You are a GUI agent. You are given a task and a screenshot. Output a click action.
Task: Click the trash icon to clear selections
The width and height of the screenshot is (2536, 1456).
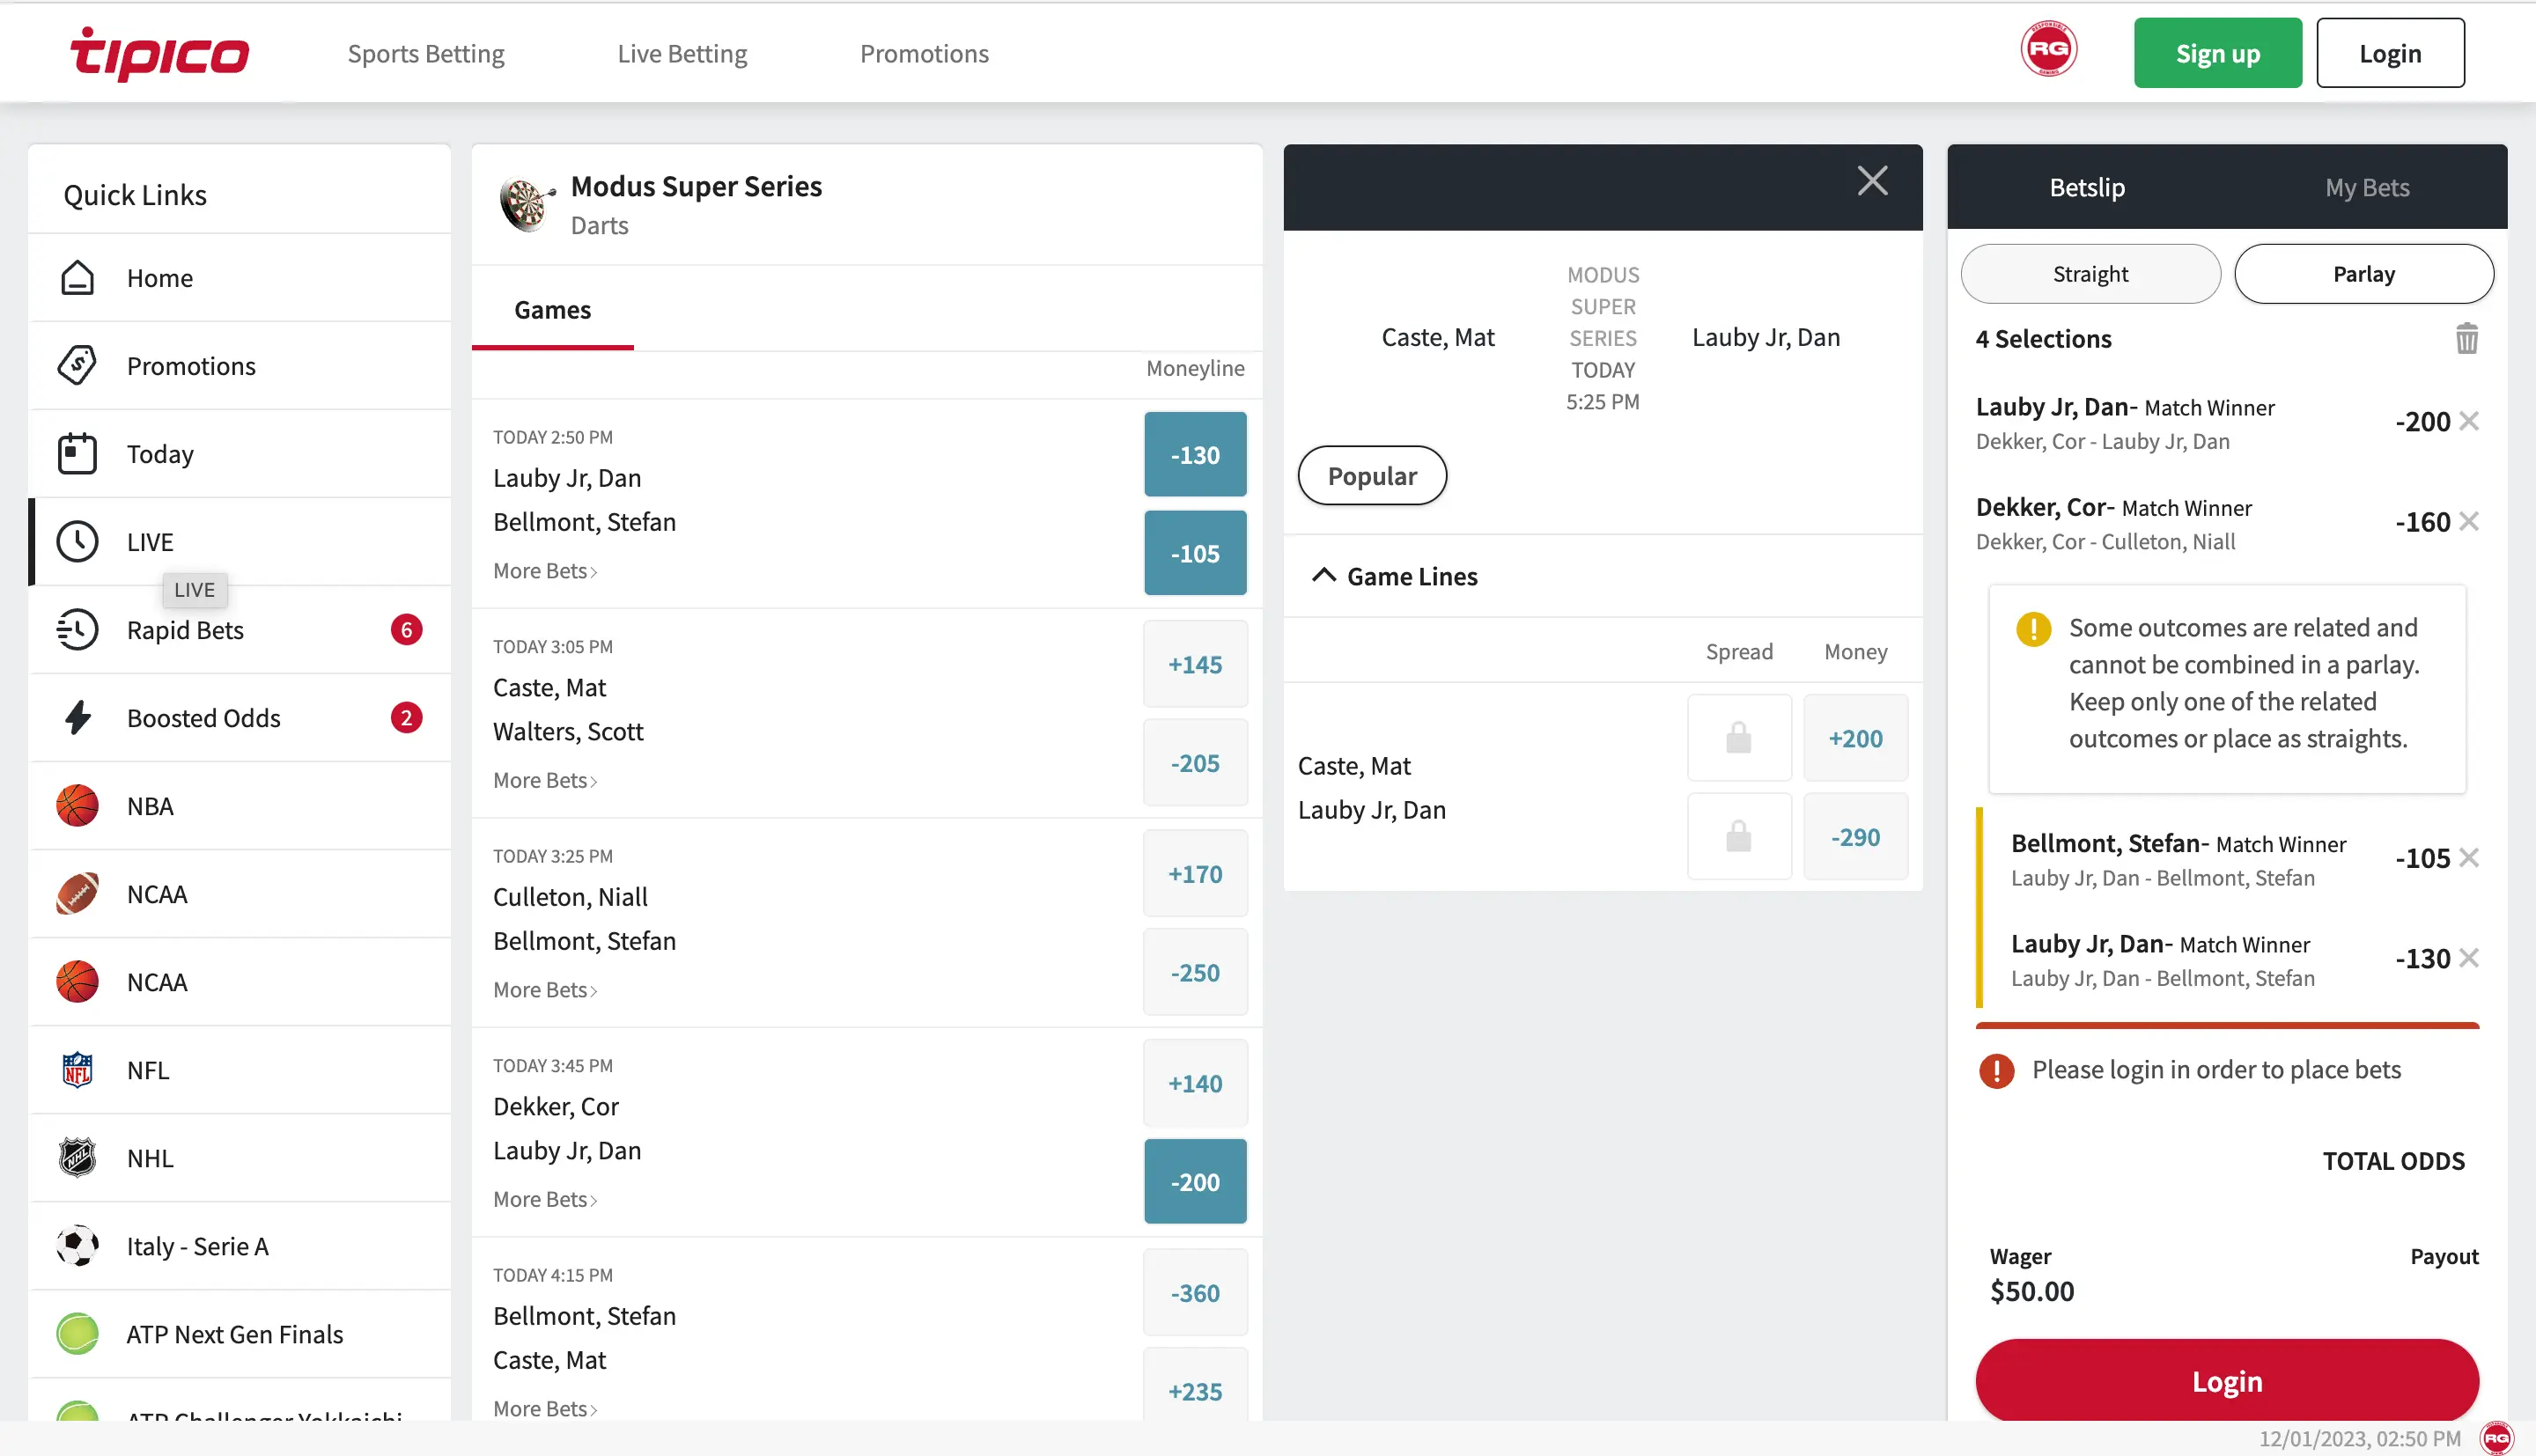pyautogui.click(x=2466, y=339)
